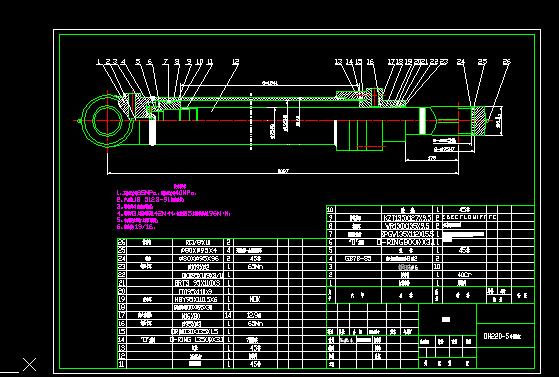The width and height of the screenshot is (559, 377).
Task: Click balloon callout number 25 above the rod end
Action: click(482, 62)
